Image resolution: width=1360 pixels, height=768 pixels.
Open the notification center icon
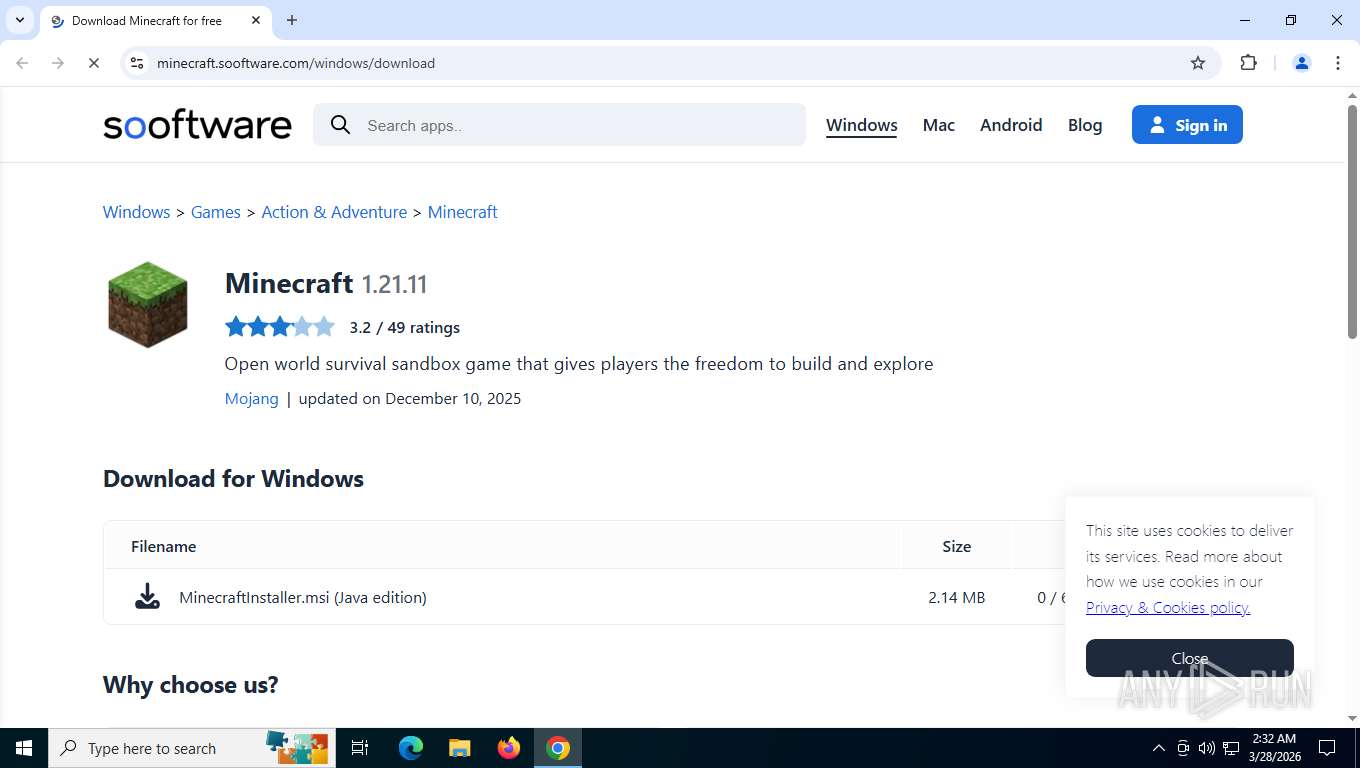(1327, 748)
